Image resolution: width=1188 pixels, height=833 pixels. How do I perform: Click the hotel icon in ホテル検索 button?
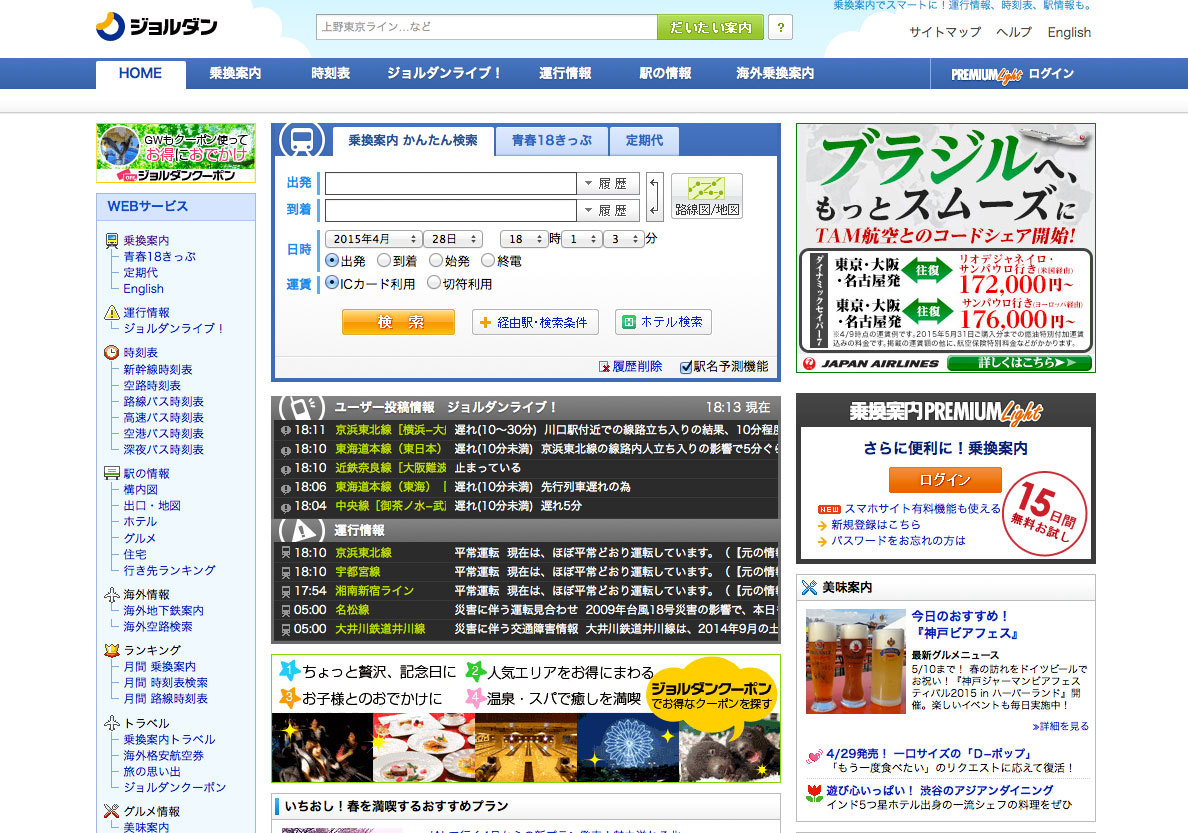628,322
